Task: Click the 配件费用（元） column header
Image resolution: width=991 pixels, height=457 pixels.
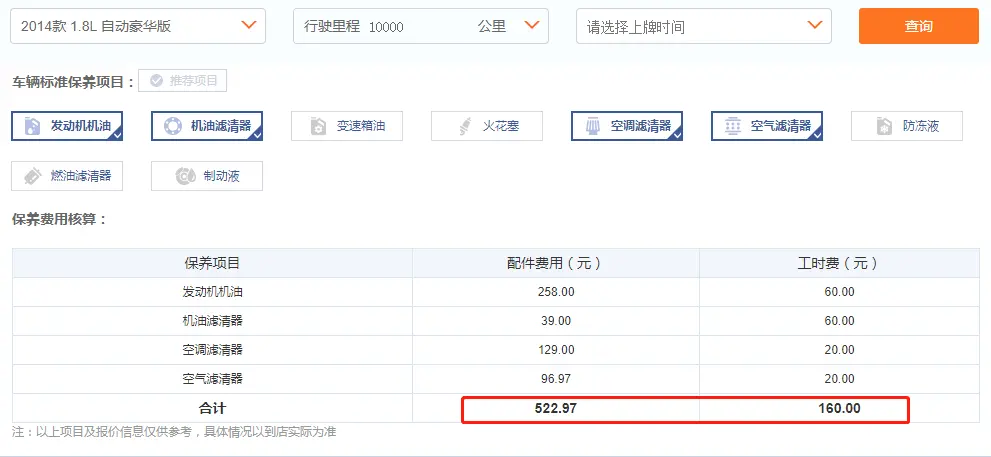Action: click(555, 263)
